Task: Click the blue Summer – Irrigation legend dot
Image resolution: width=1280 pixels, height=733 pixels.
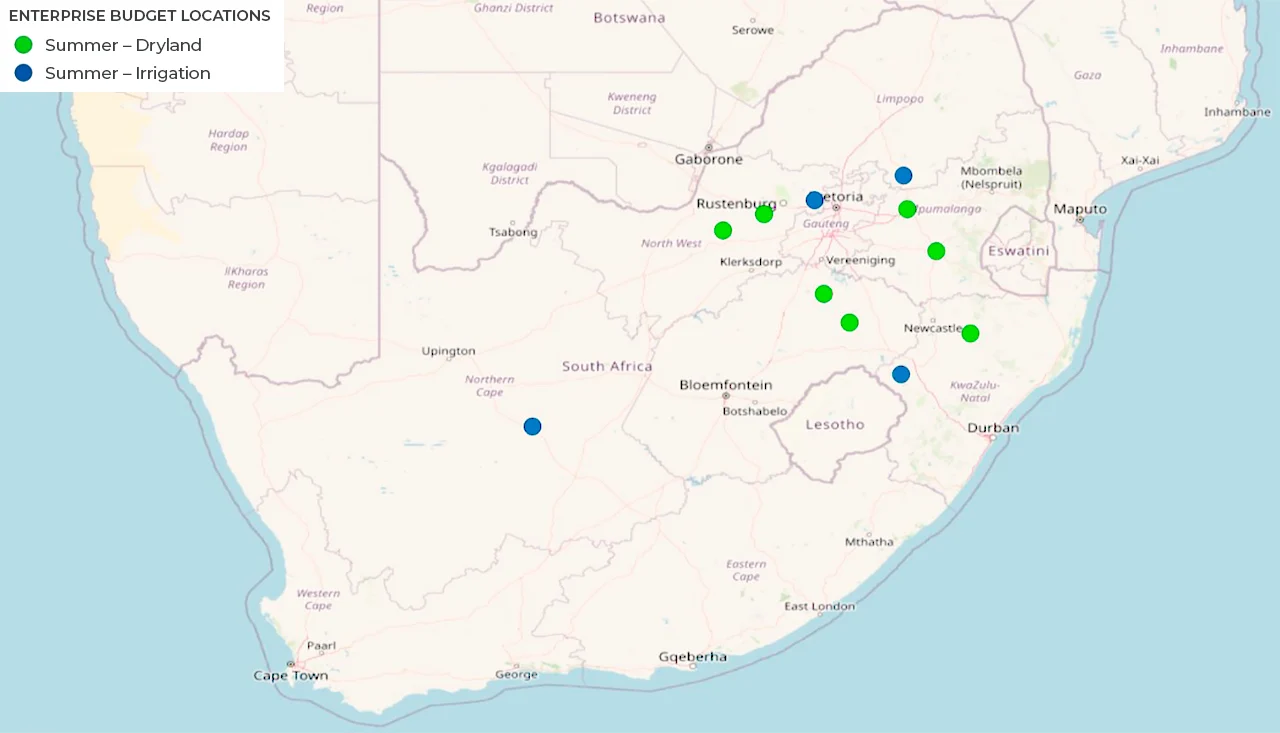Action: point(24,73)
